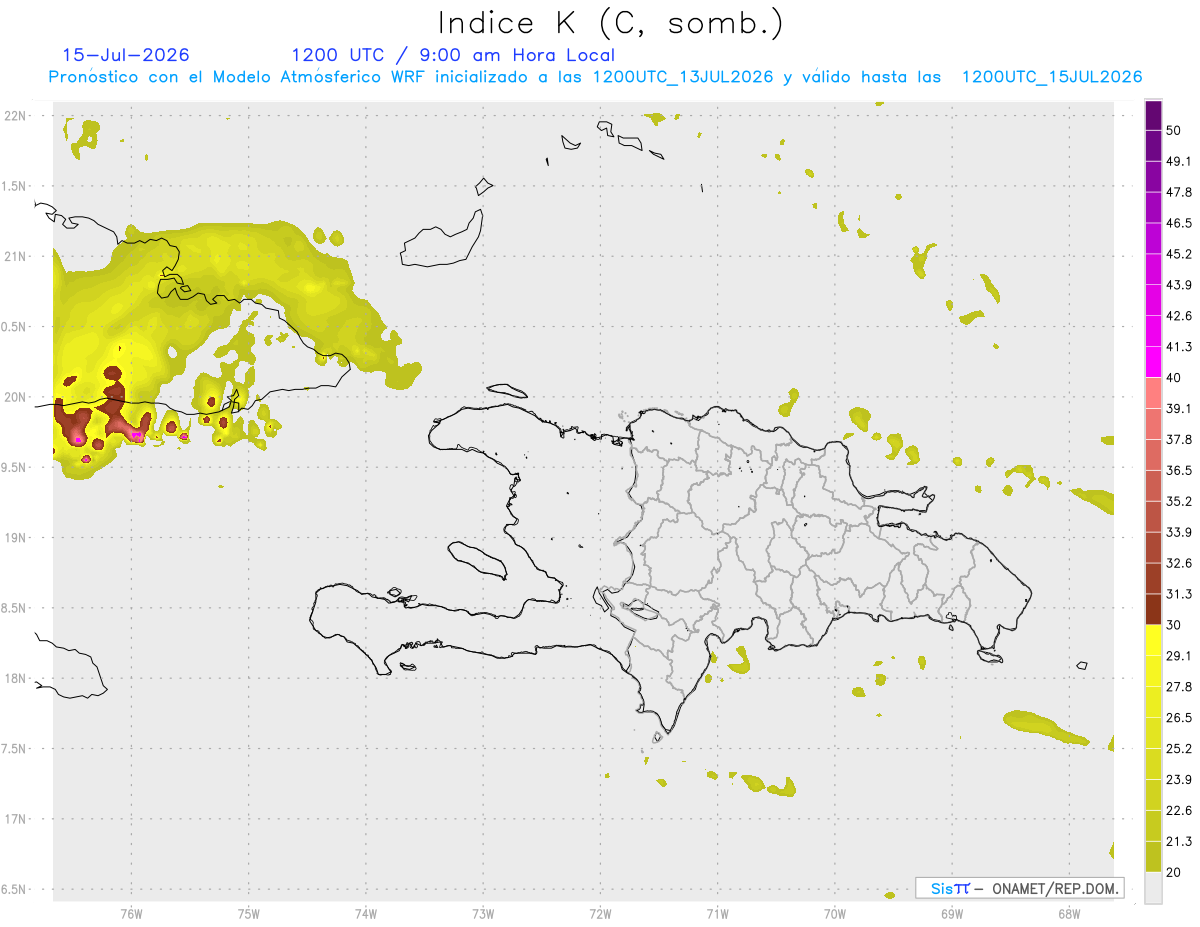Click the colorbar value '49.1'

[1180, 161]
